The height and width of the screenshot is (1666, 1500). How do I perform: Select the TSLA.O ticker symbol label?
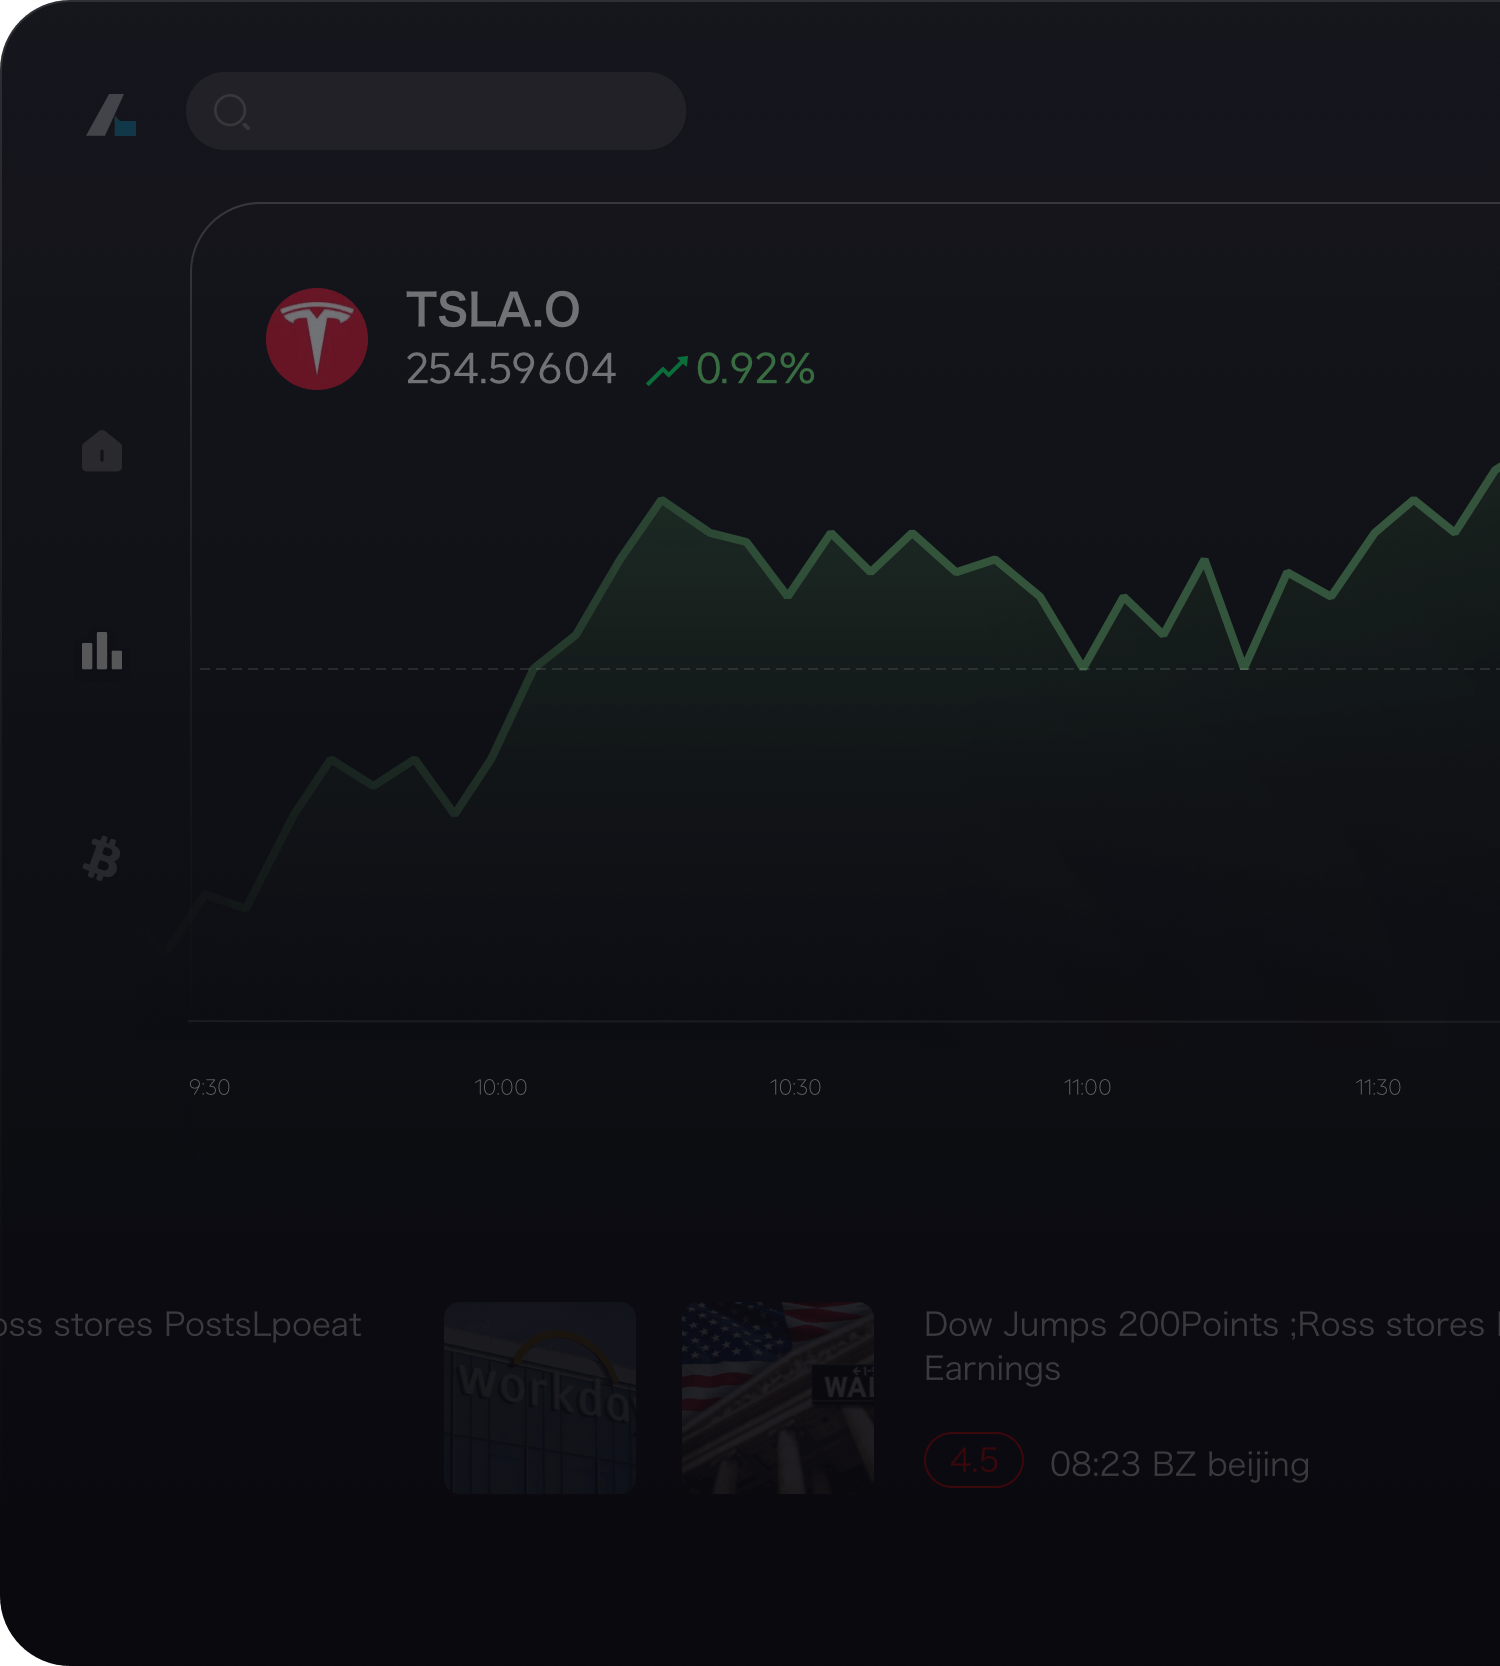(x=492, y=309)
